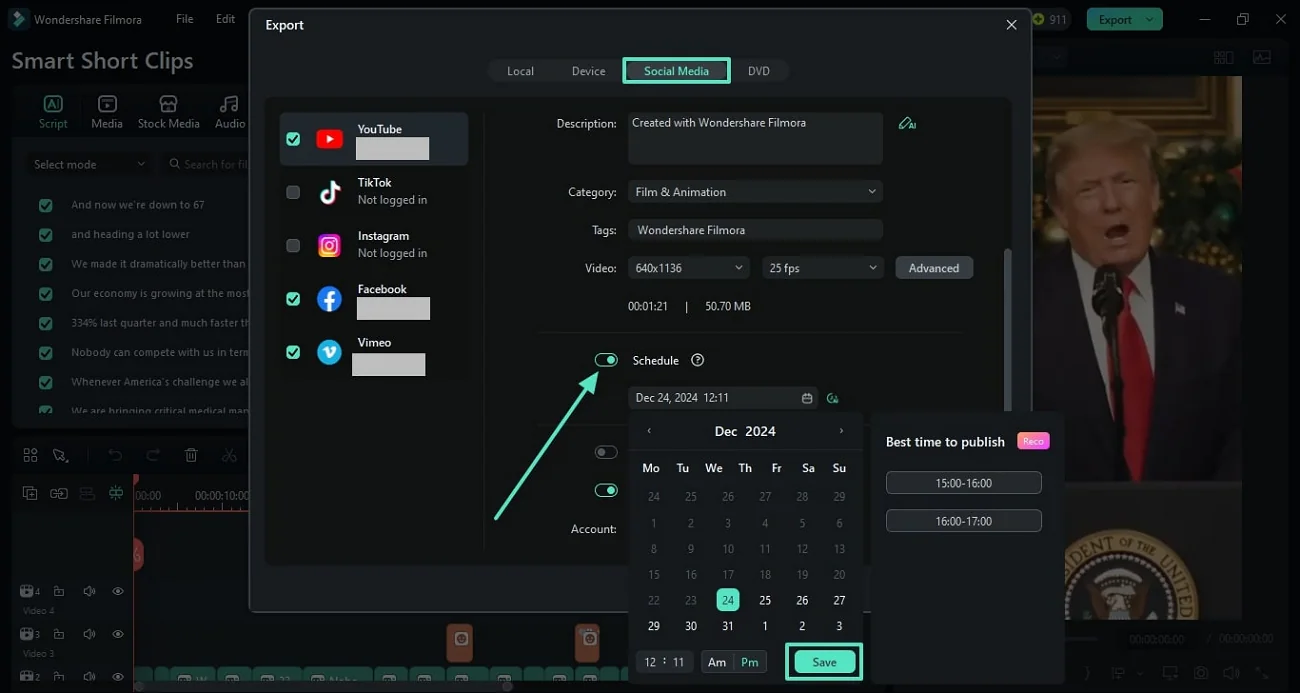The height and width of the screenshot is (693, 1300).
Task: Open Advanced video settings
Action: [x=934, y=268]
